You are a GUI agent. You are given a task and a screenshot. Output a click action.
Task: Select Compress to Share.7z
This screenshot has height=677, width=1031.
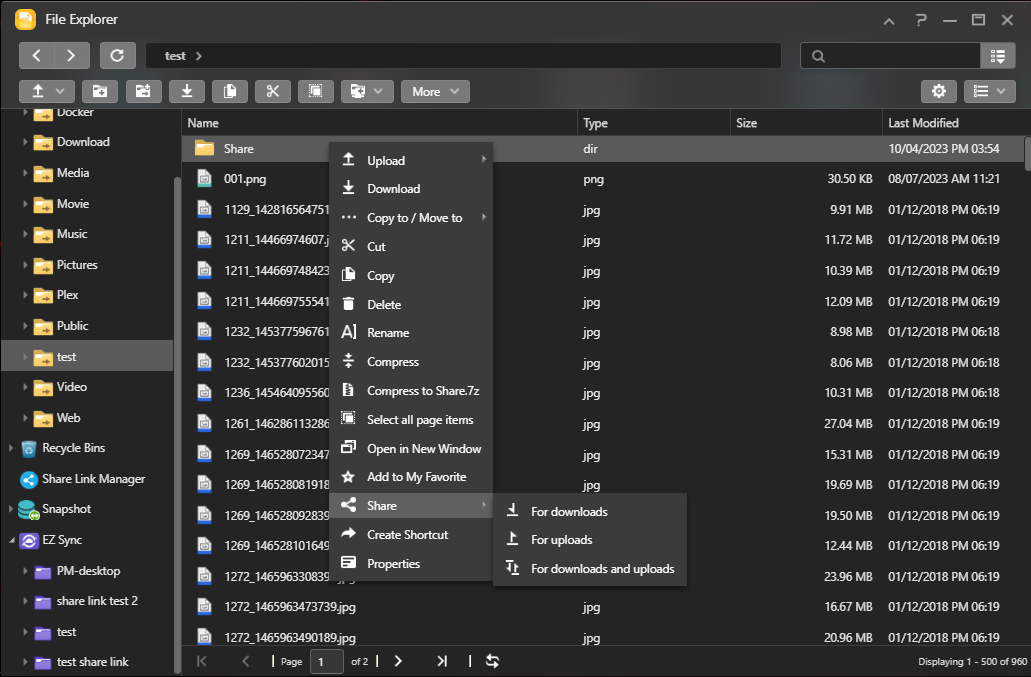pyautogui.click(x=411, y=390)
